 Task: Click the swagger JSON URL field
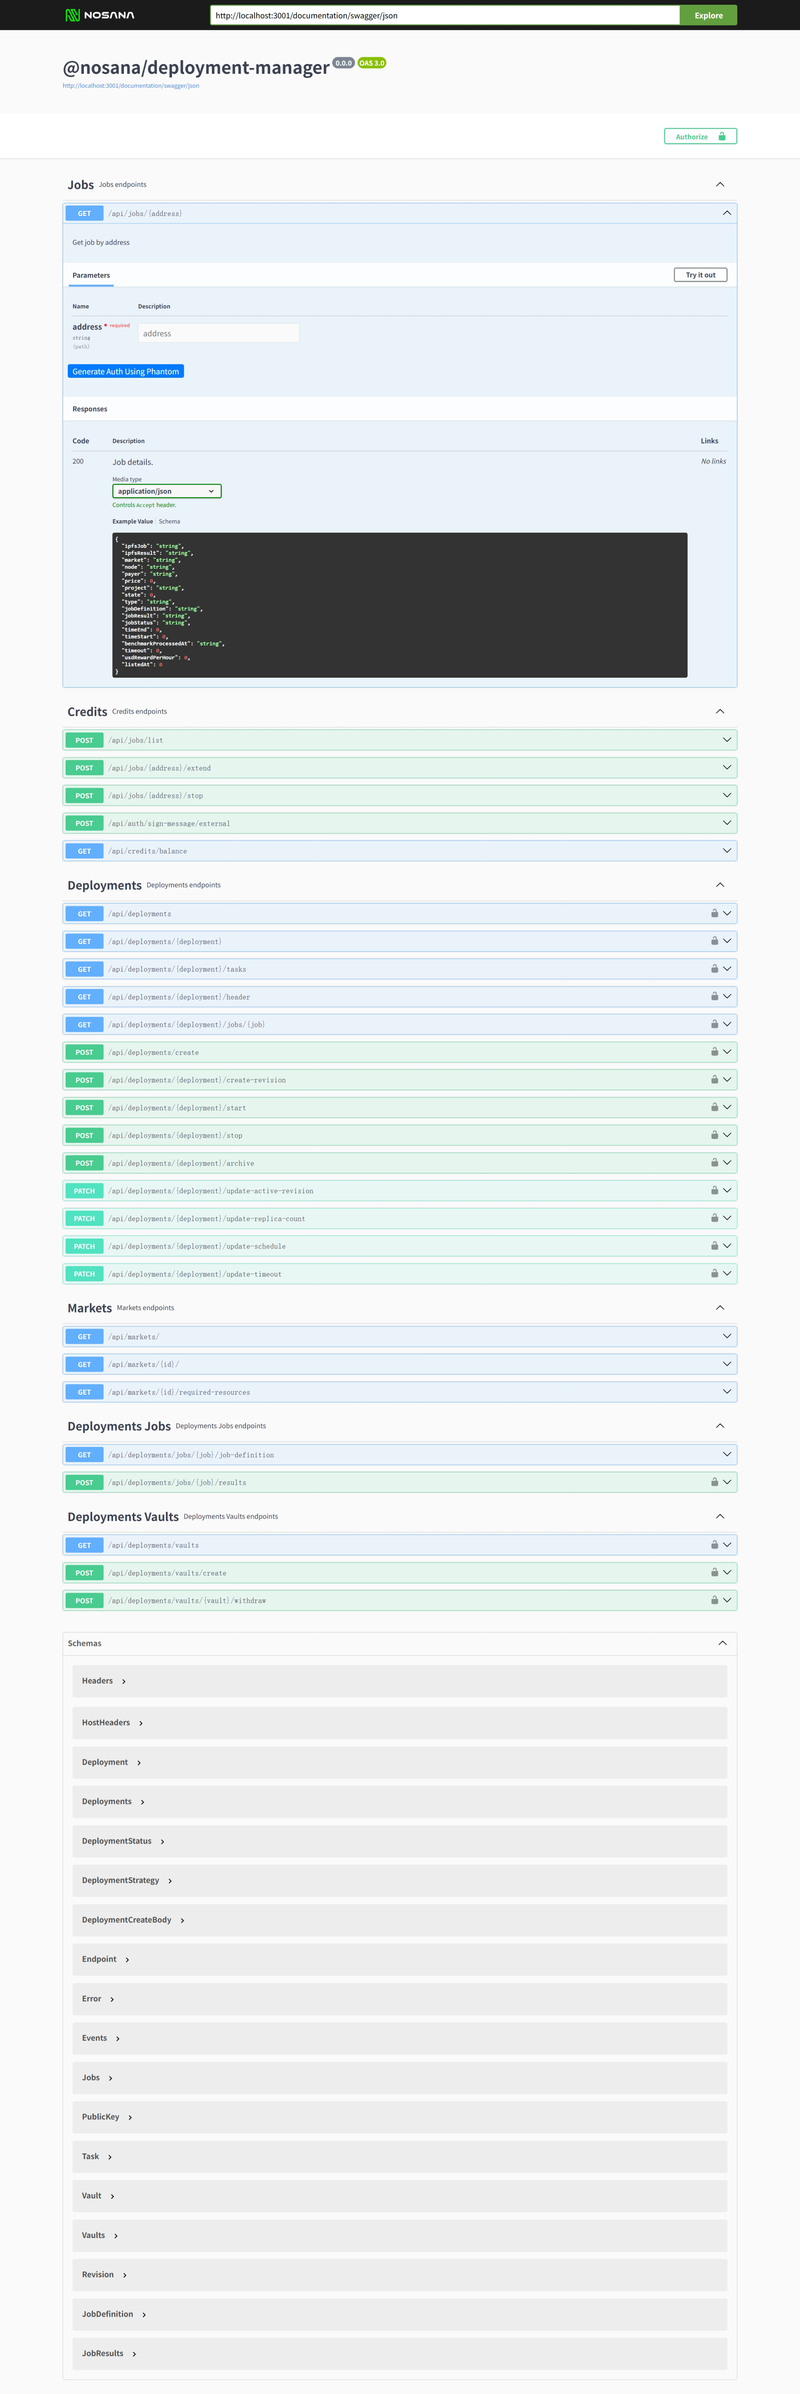(445, 15)
